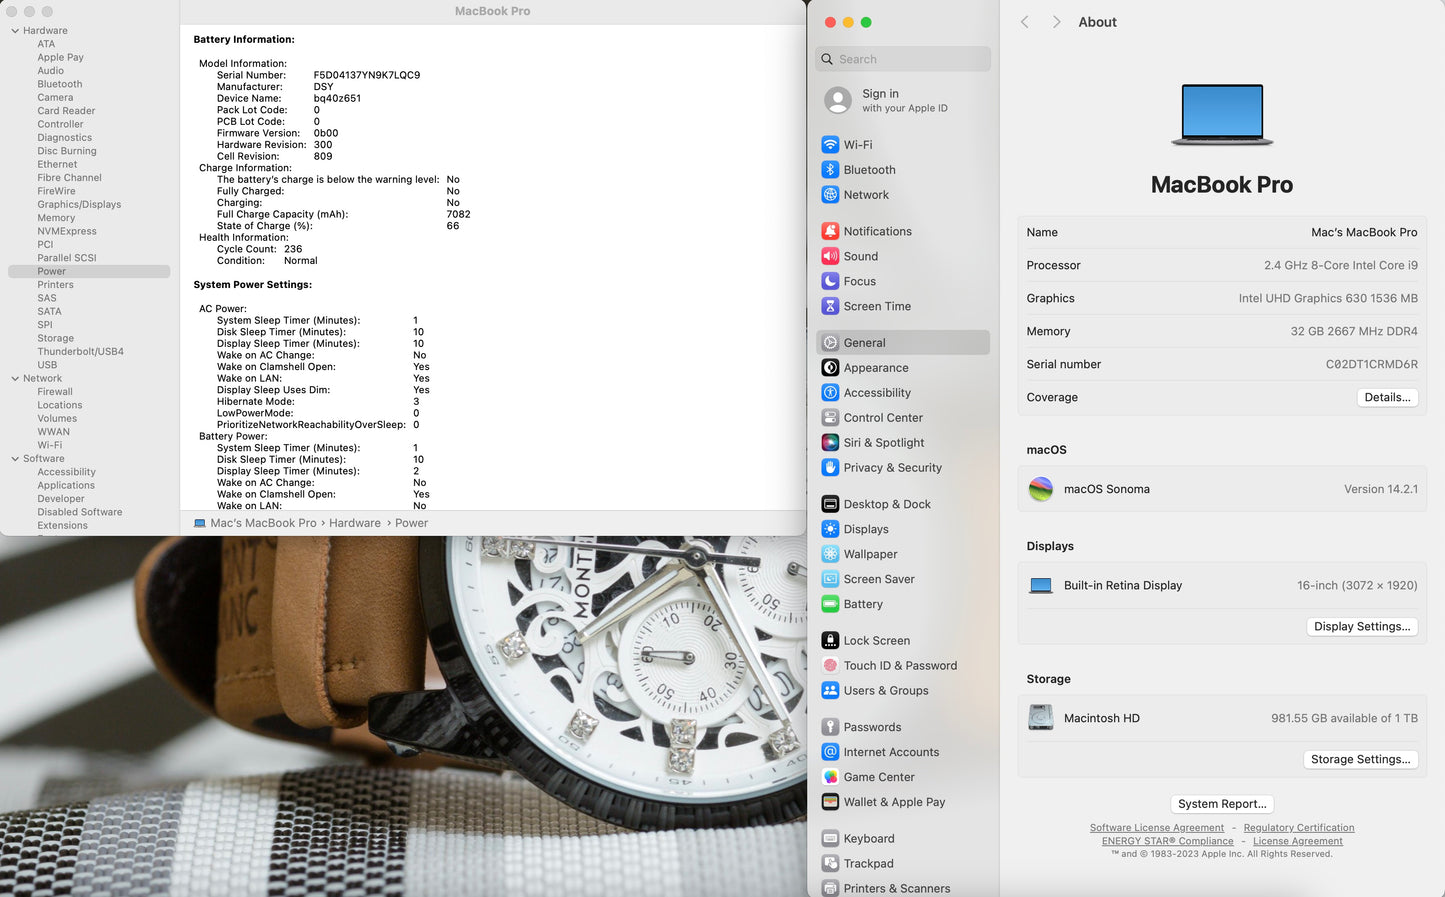Collapse the Network tree section

click(x=15, y=379)
